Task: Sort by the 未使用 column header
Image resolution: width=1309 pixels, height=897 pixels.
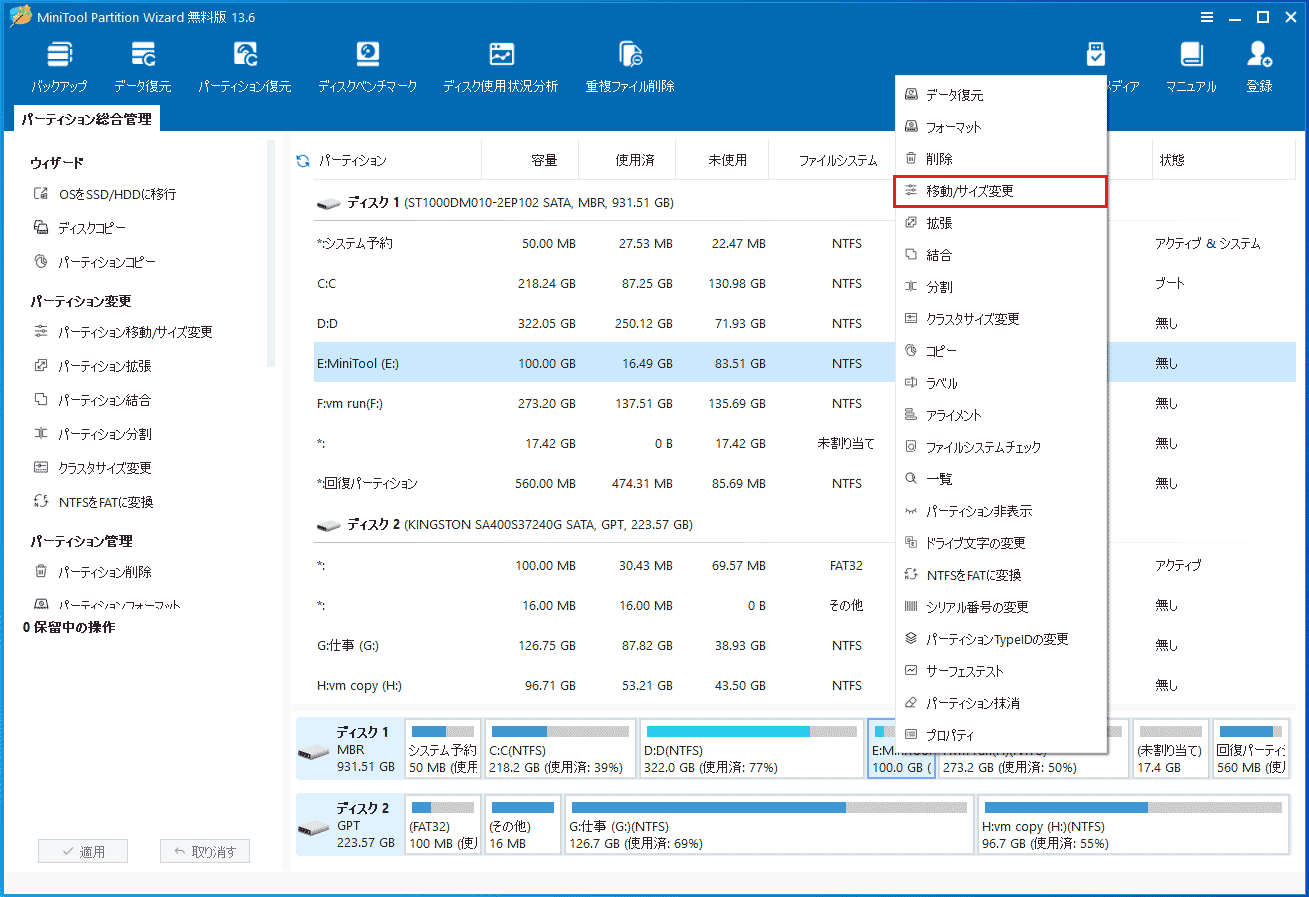Action: pos(726,160)
